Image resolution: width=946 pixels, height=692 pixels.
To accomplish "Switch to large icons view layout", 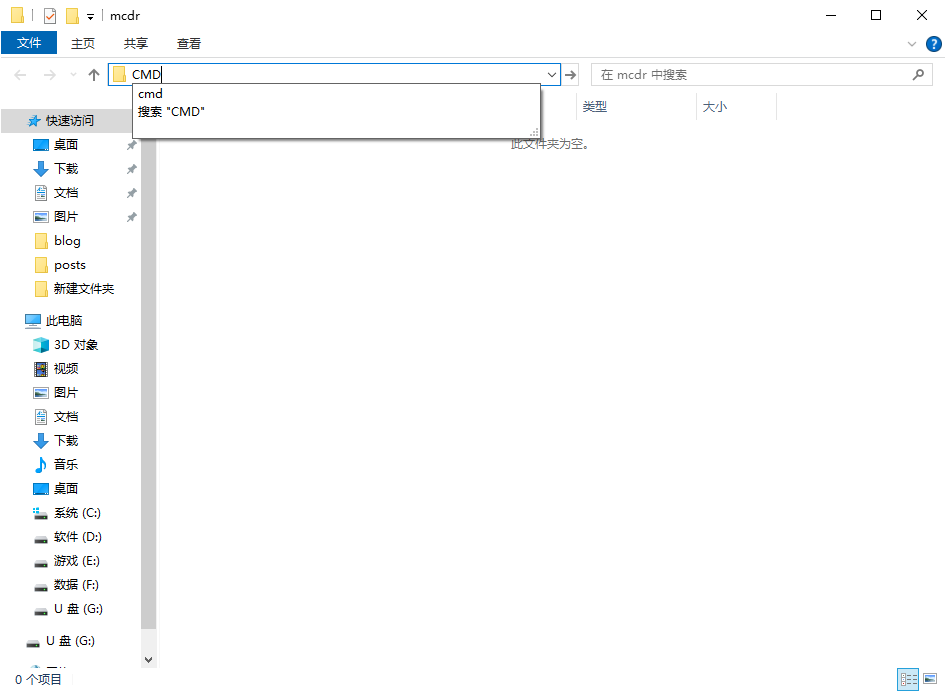I will pos(932,680).
